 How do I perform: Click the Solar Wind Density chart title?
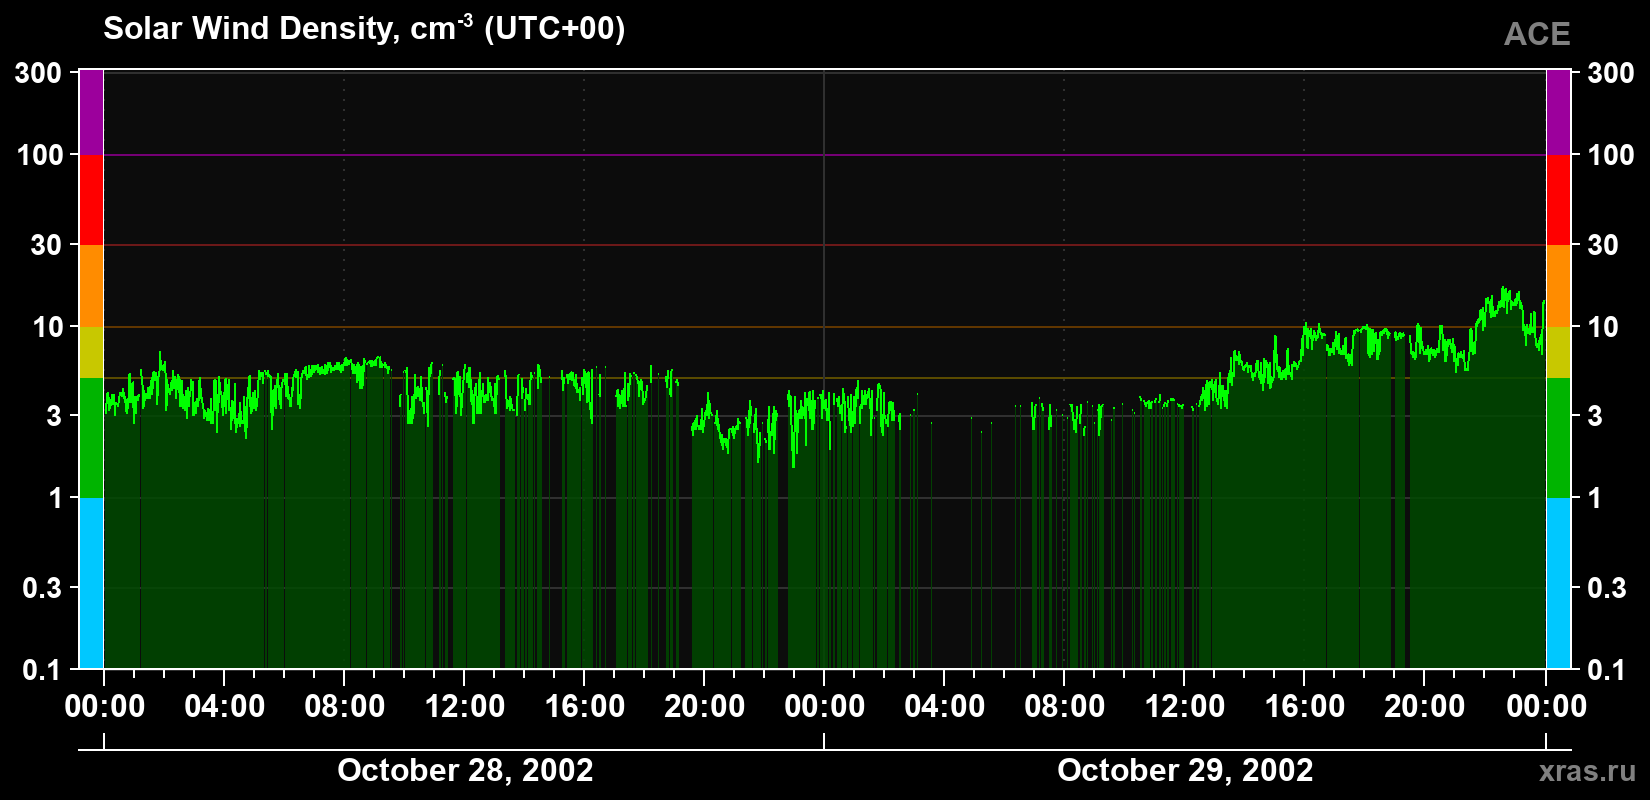pyautogui.click(x=364, y=28)
